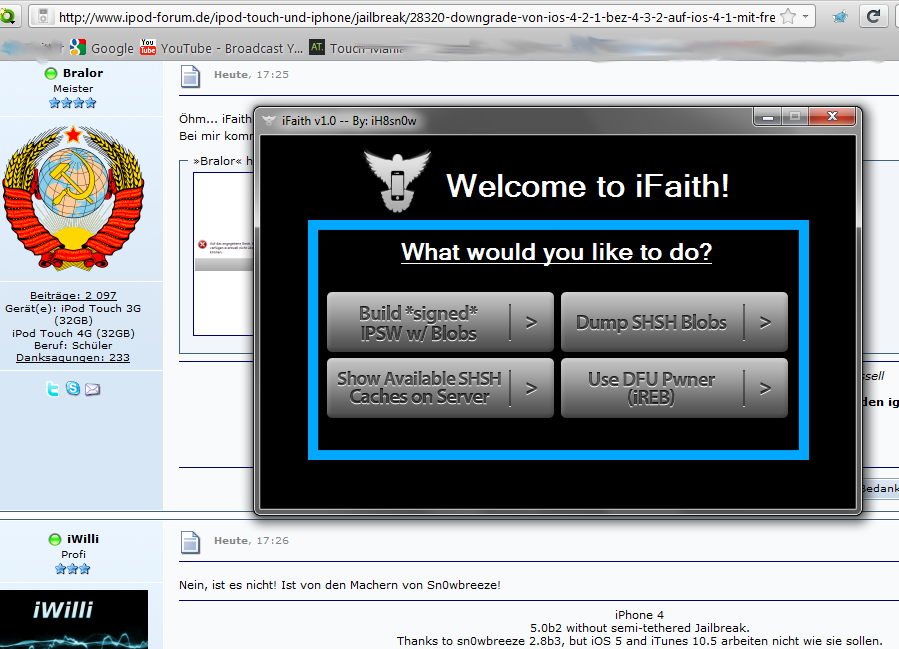Click Bralor's Soviet emblem avatar
Screen dimensions: 899x649
point(73,198)
